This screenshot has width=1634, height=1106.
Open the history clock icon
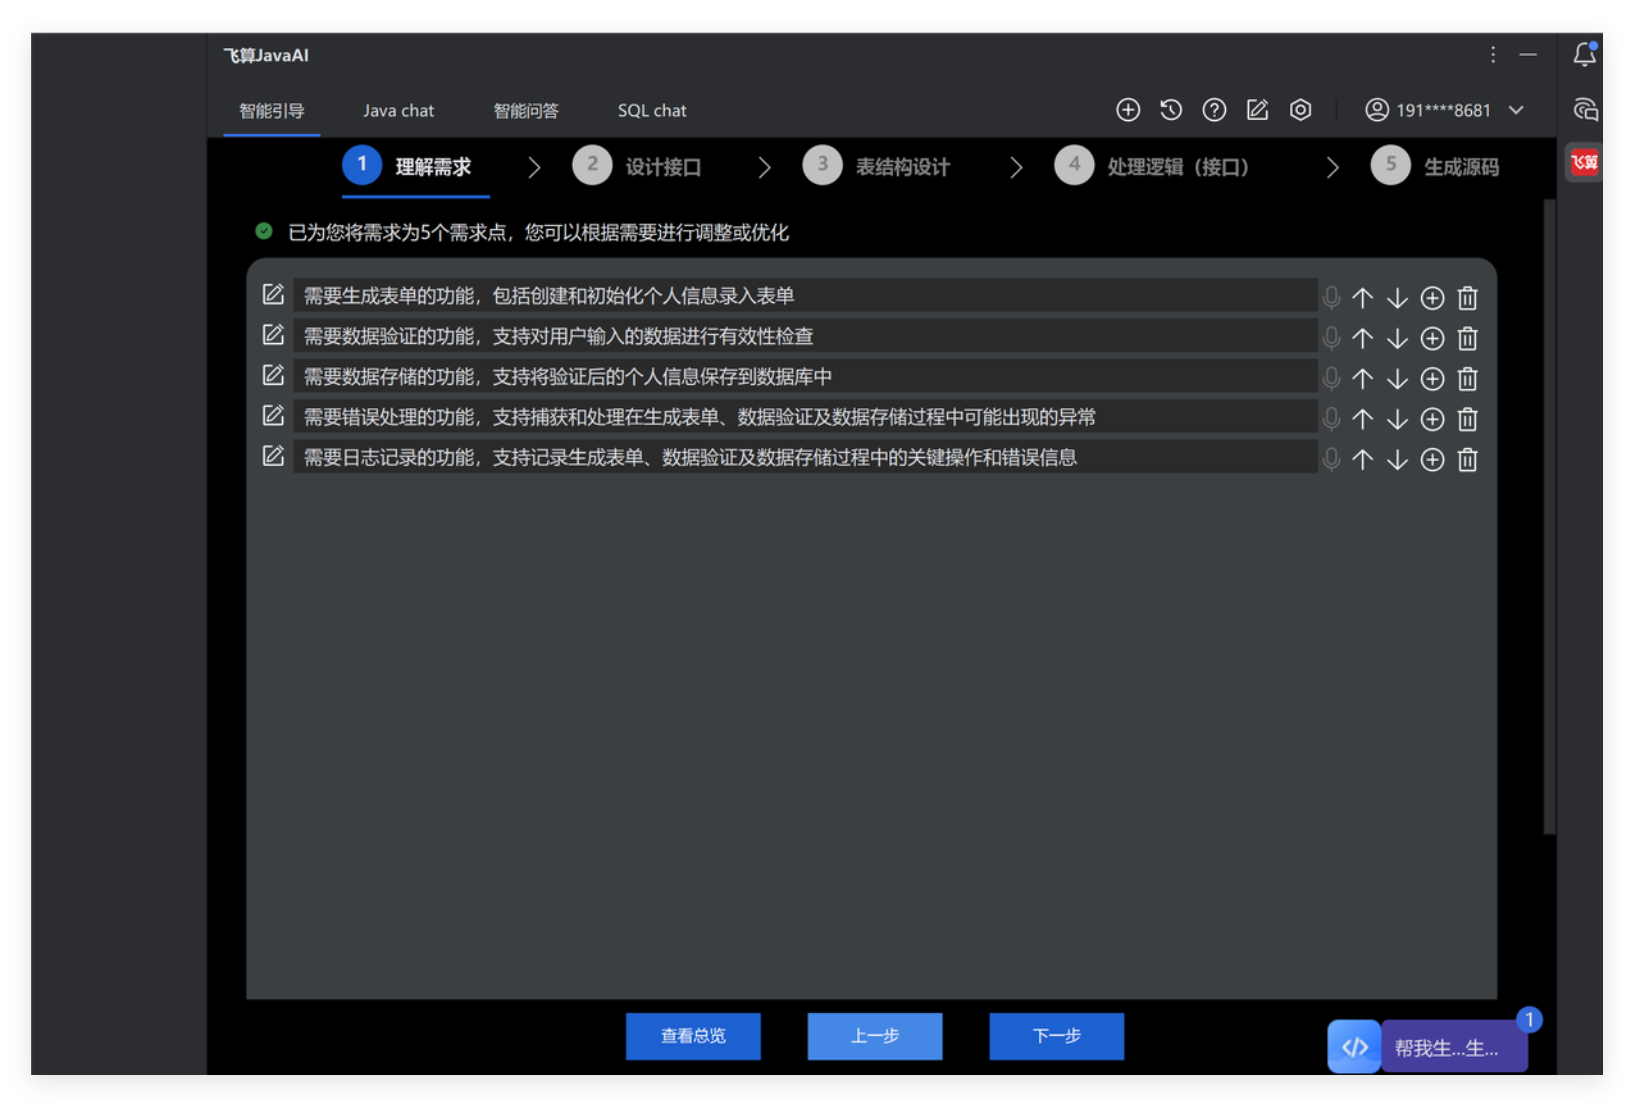pyautogui.click(x=1171, y=110)
